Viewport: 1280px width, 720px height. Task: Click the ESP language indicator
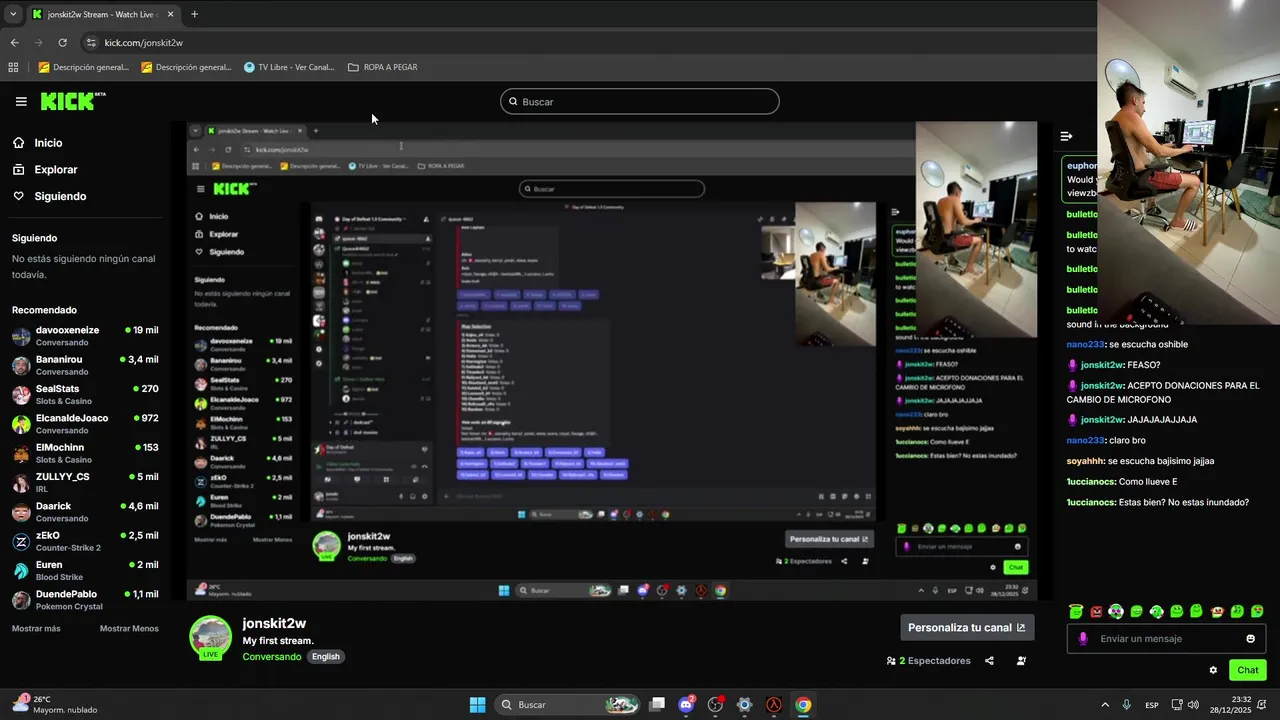tap(1152, 705)
